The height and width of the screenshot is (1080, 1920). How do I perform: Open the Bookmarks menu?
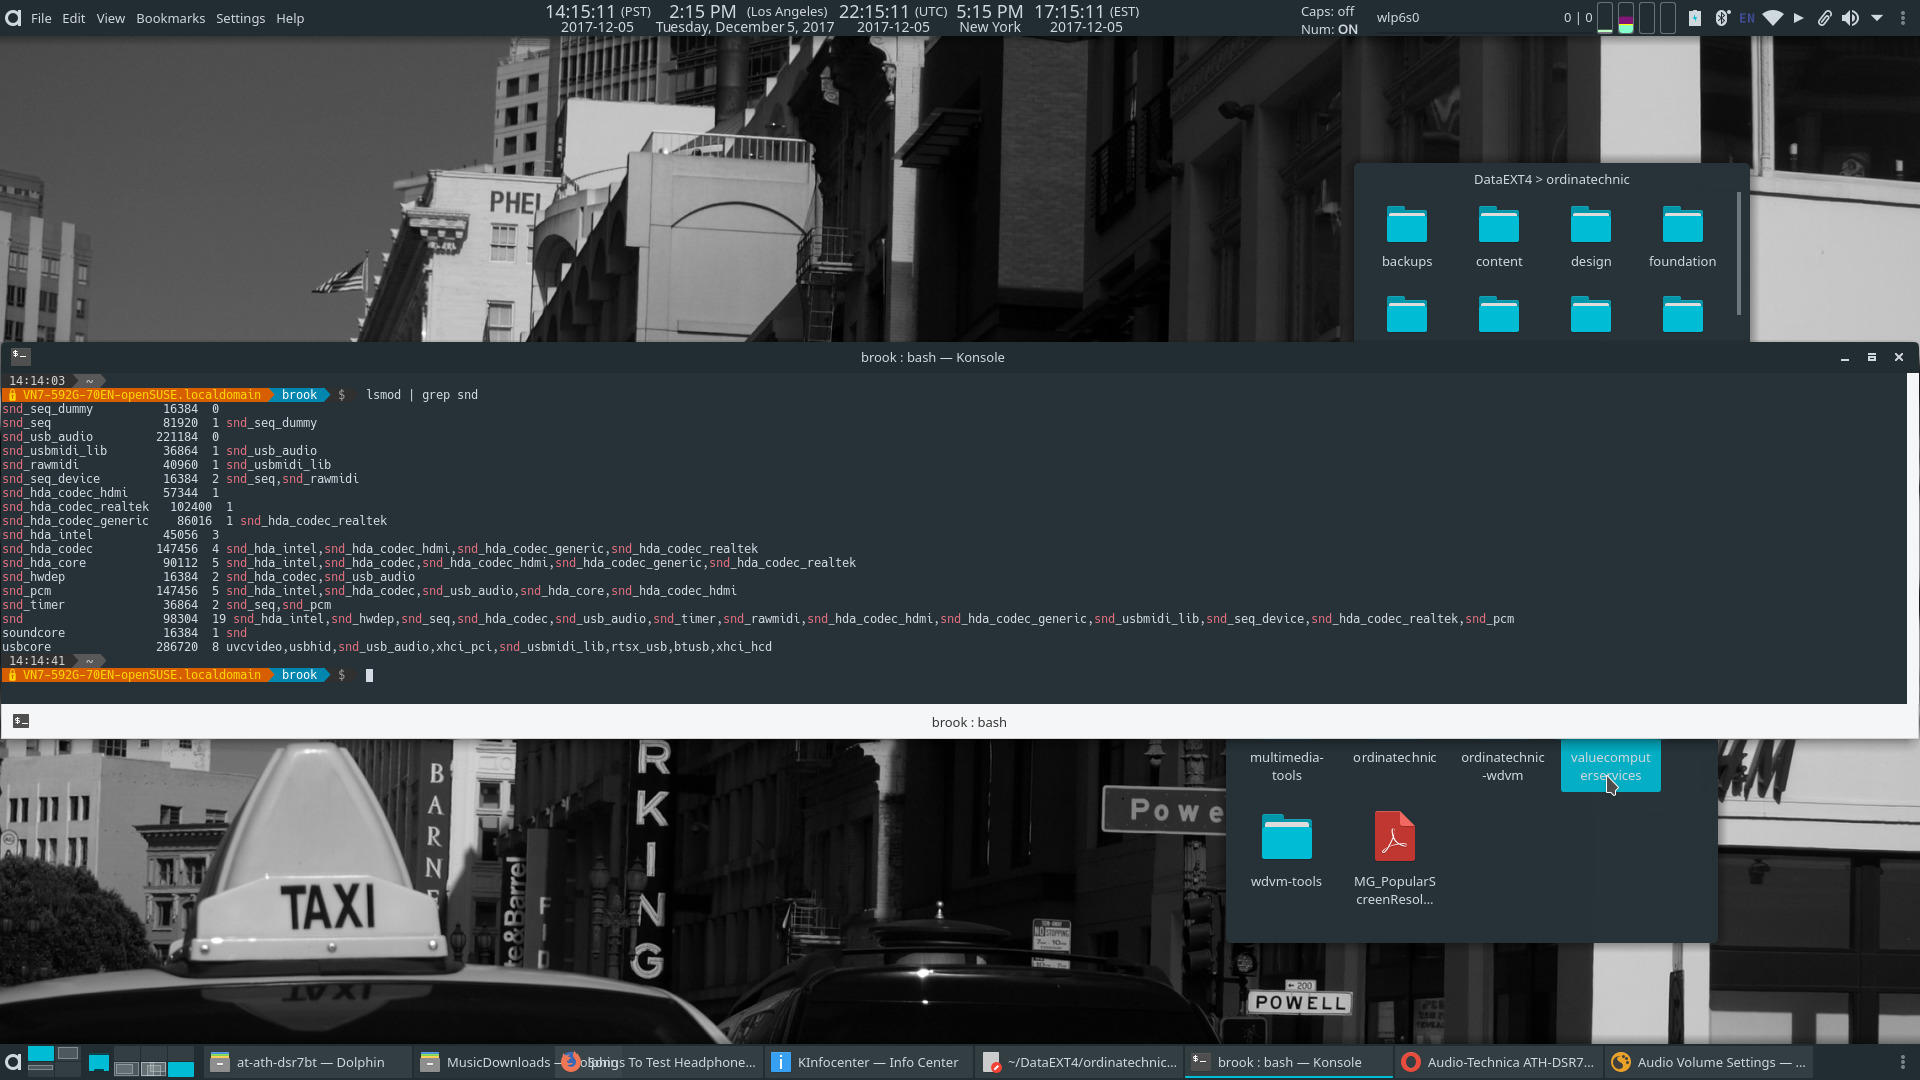[171, 18]
